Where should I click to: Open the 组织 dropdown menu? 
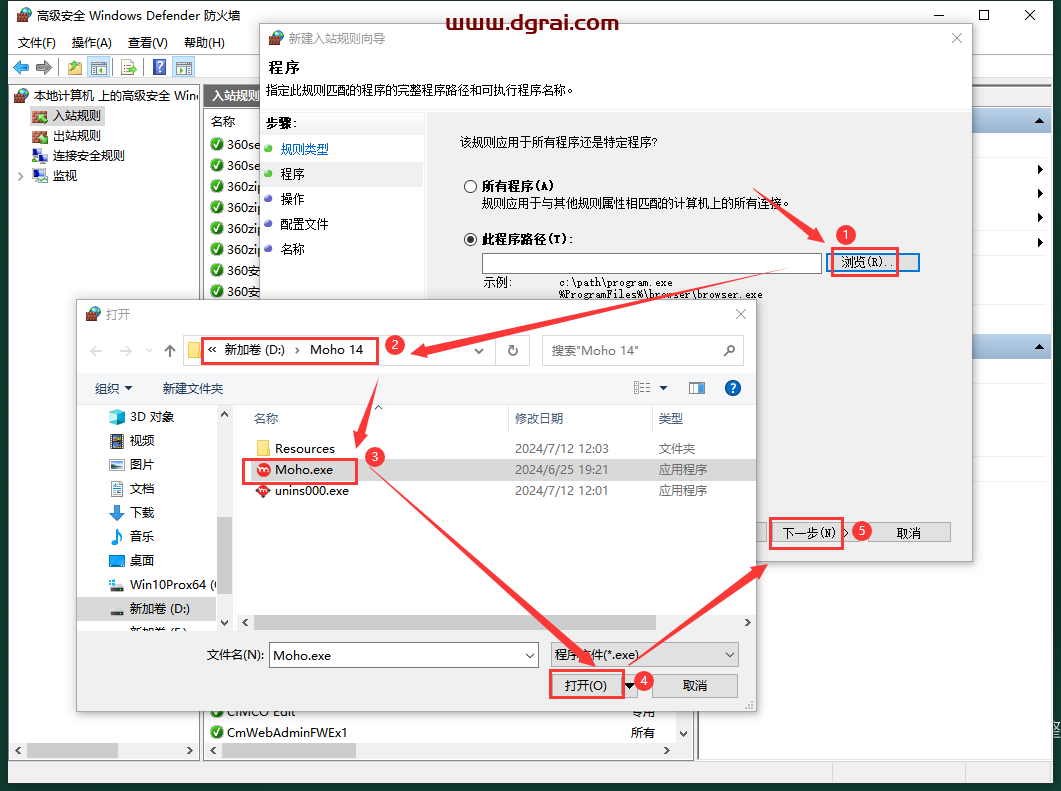point(113,388)
